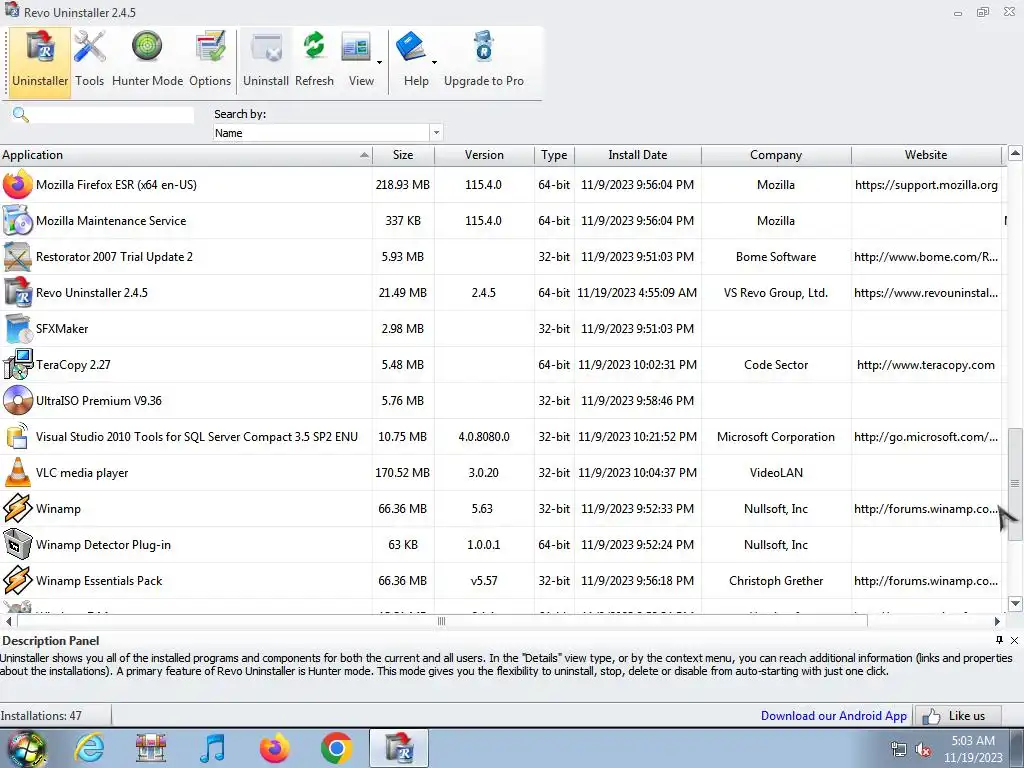1024x768 pixels.
Task: Click the Revo Uninstaller taskbar button
Action: pos(399,748)
